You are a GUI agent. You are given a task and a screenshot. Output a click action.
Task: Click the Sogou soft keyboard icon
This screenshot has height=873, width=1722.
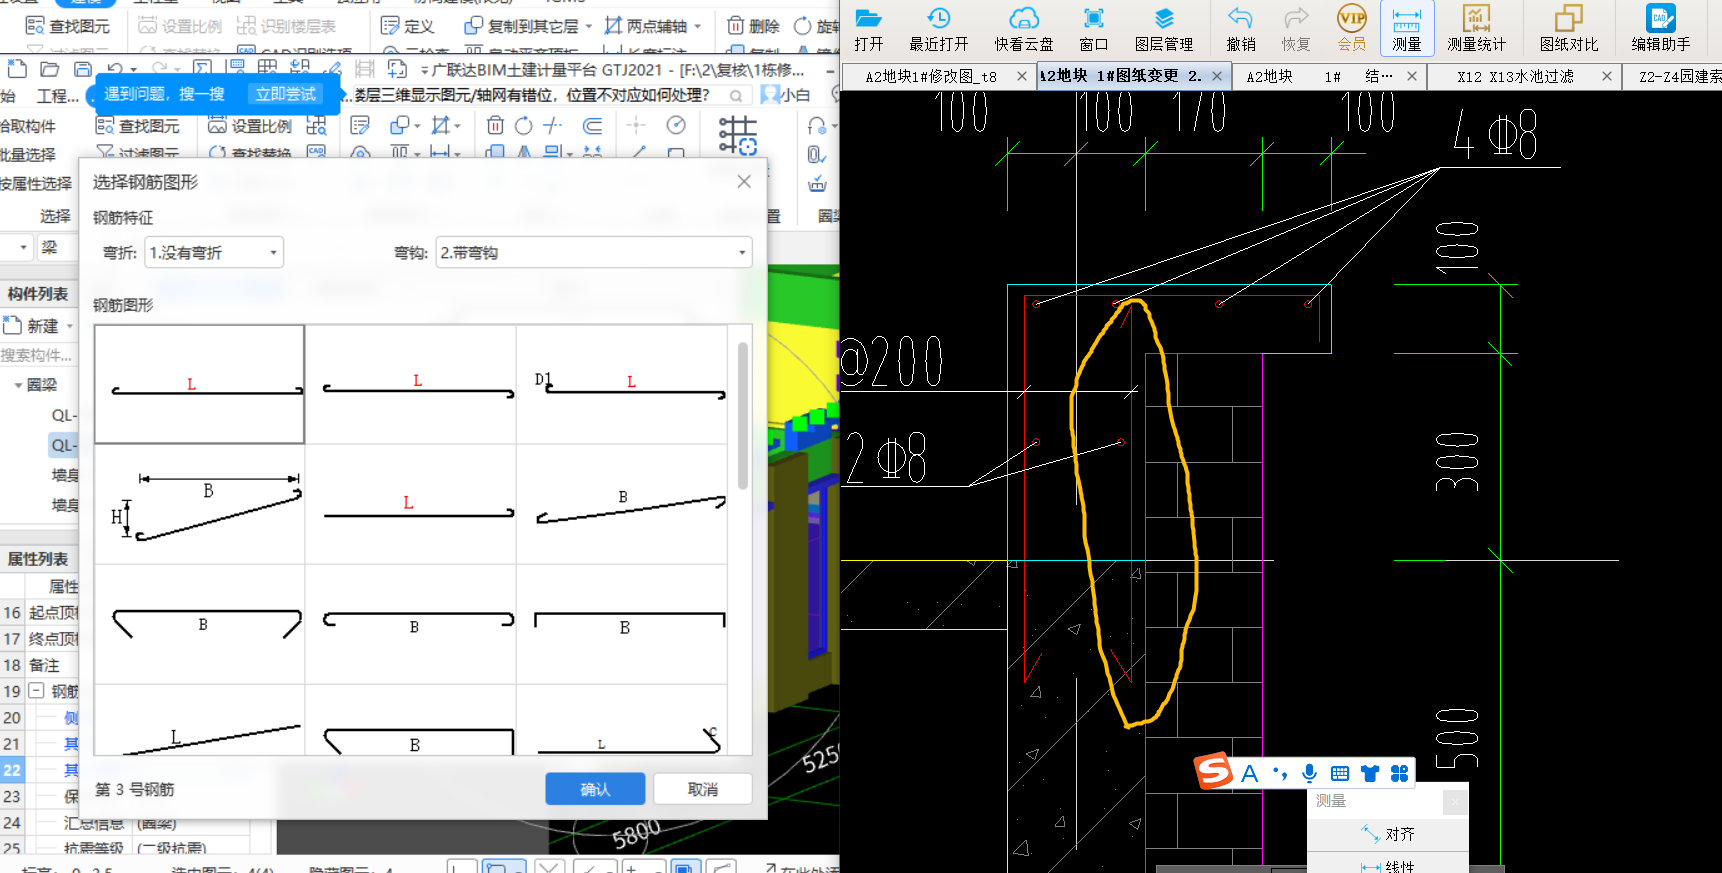tap(1340, 773)
